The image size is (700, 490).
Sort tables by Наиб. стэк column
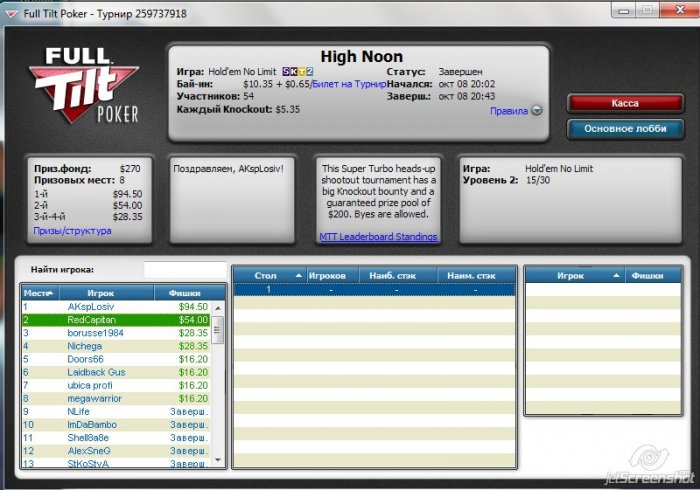397,276
